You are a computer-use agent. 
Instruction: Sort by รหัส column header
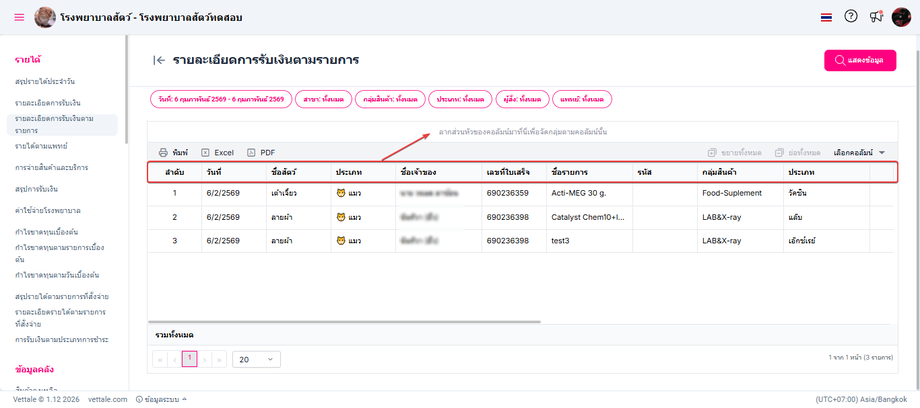click(x=664, y=173)
